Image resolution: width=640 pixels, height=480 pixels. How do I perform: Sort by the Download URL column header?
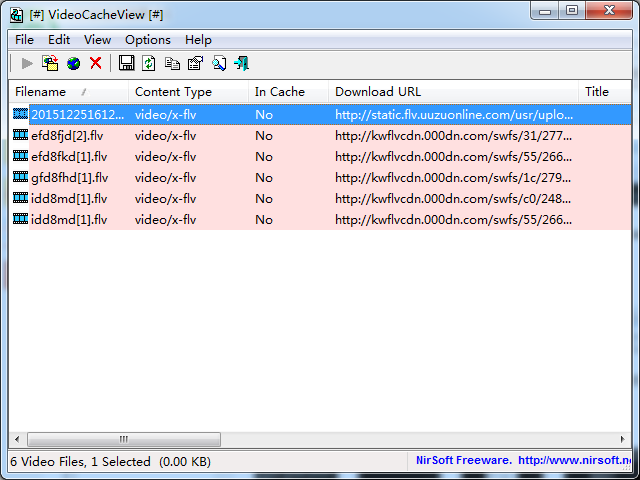point(378,92)
